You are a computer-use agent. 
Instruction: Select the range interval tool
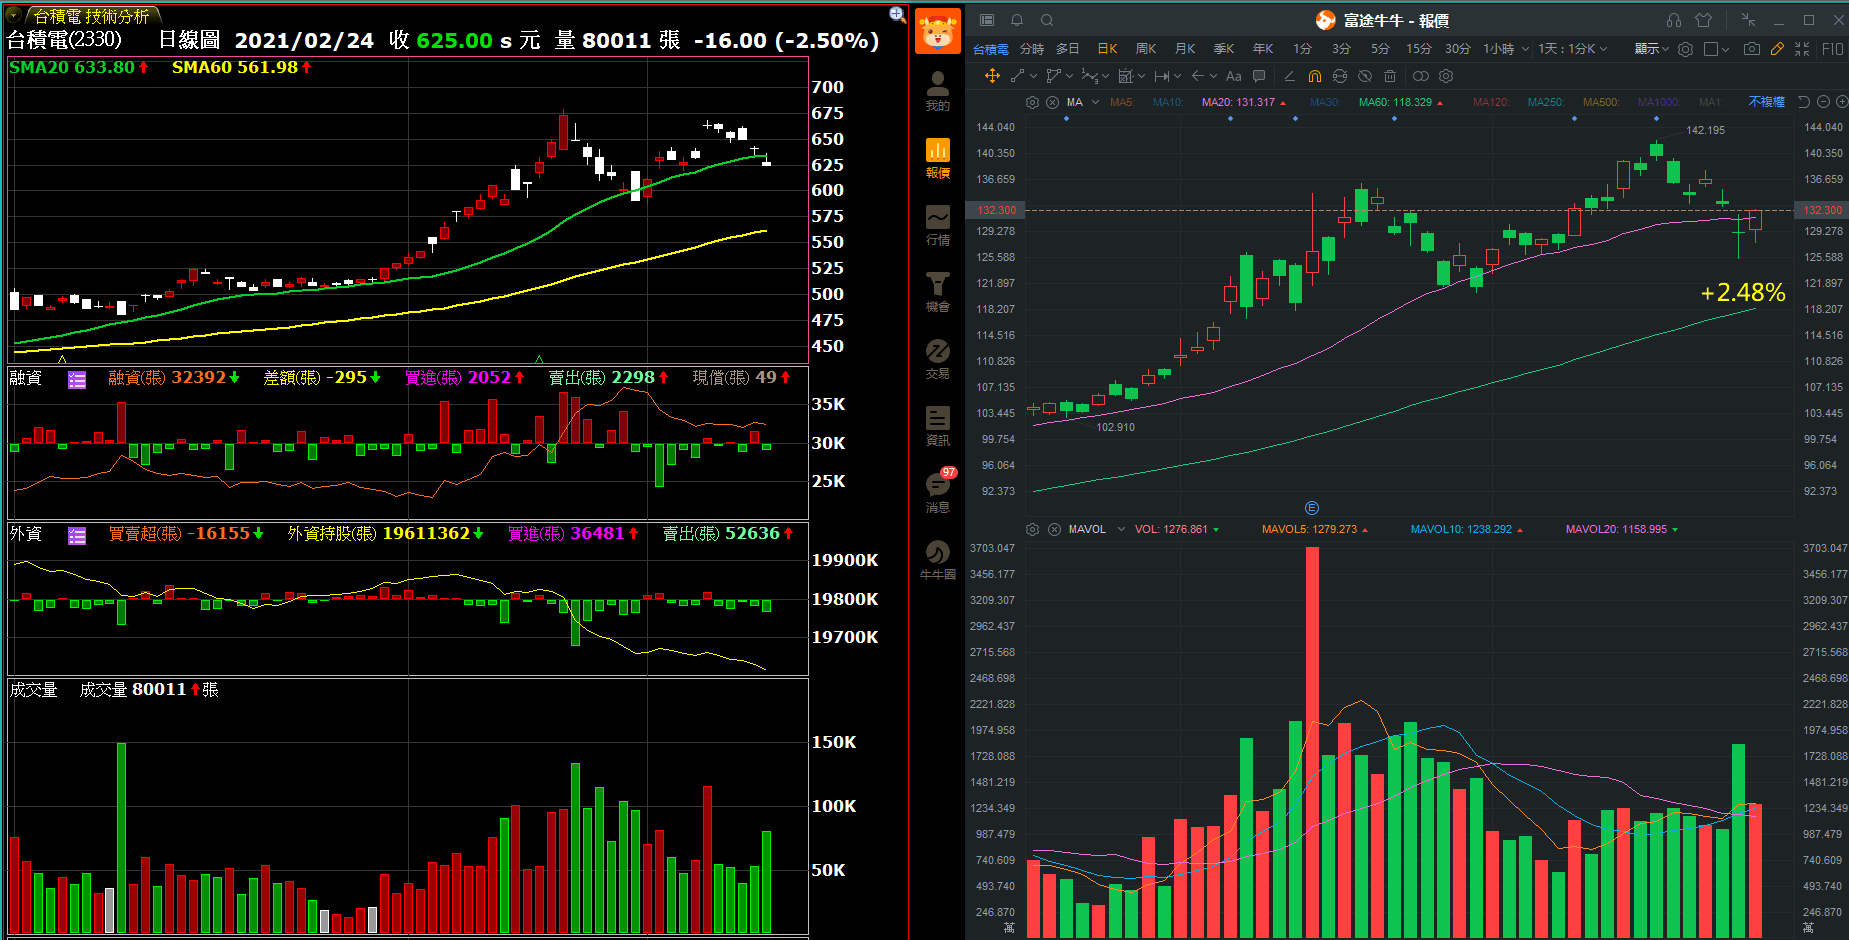pyautogui.click(x=1161, y=76)
